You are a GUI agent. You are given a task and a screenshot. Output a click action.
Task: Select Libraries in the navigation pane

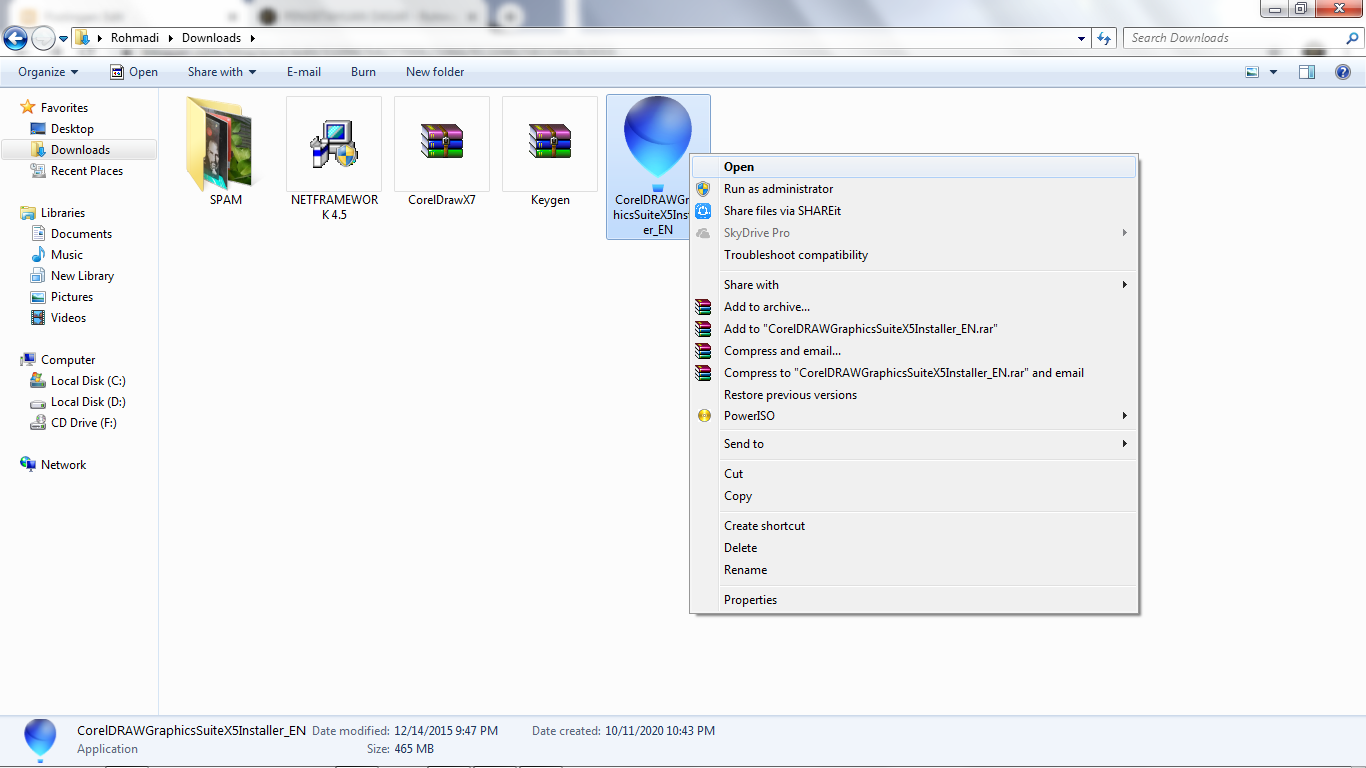(x=63, y=213)
